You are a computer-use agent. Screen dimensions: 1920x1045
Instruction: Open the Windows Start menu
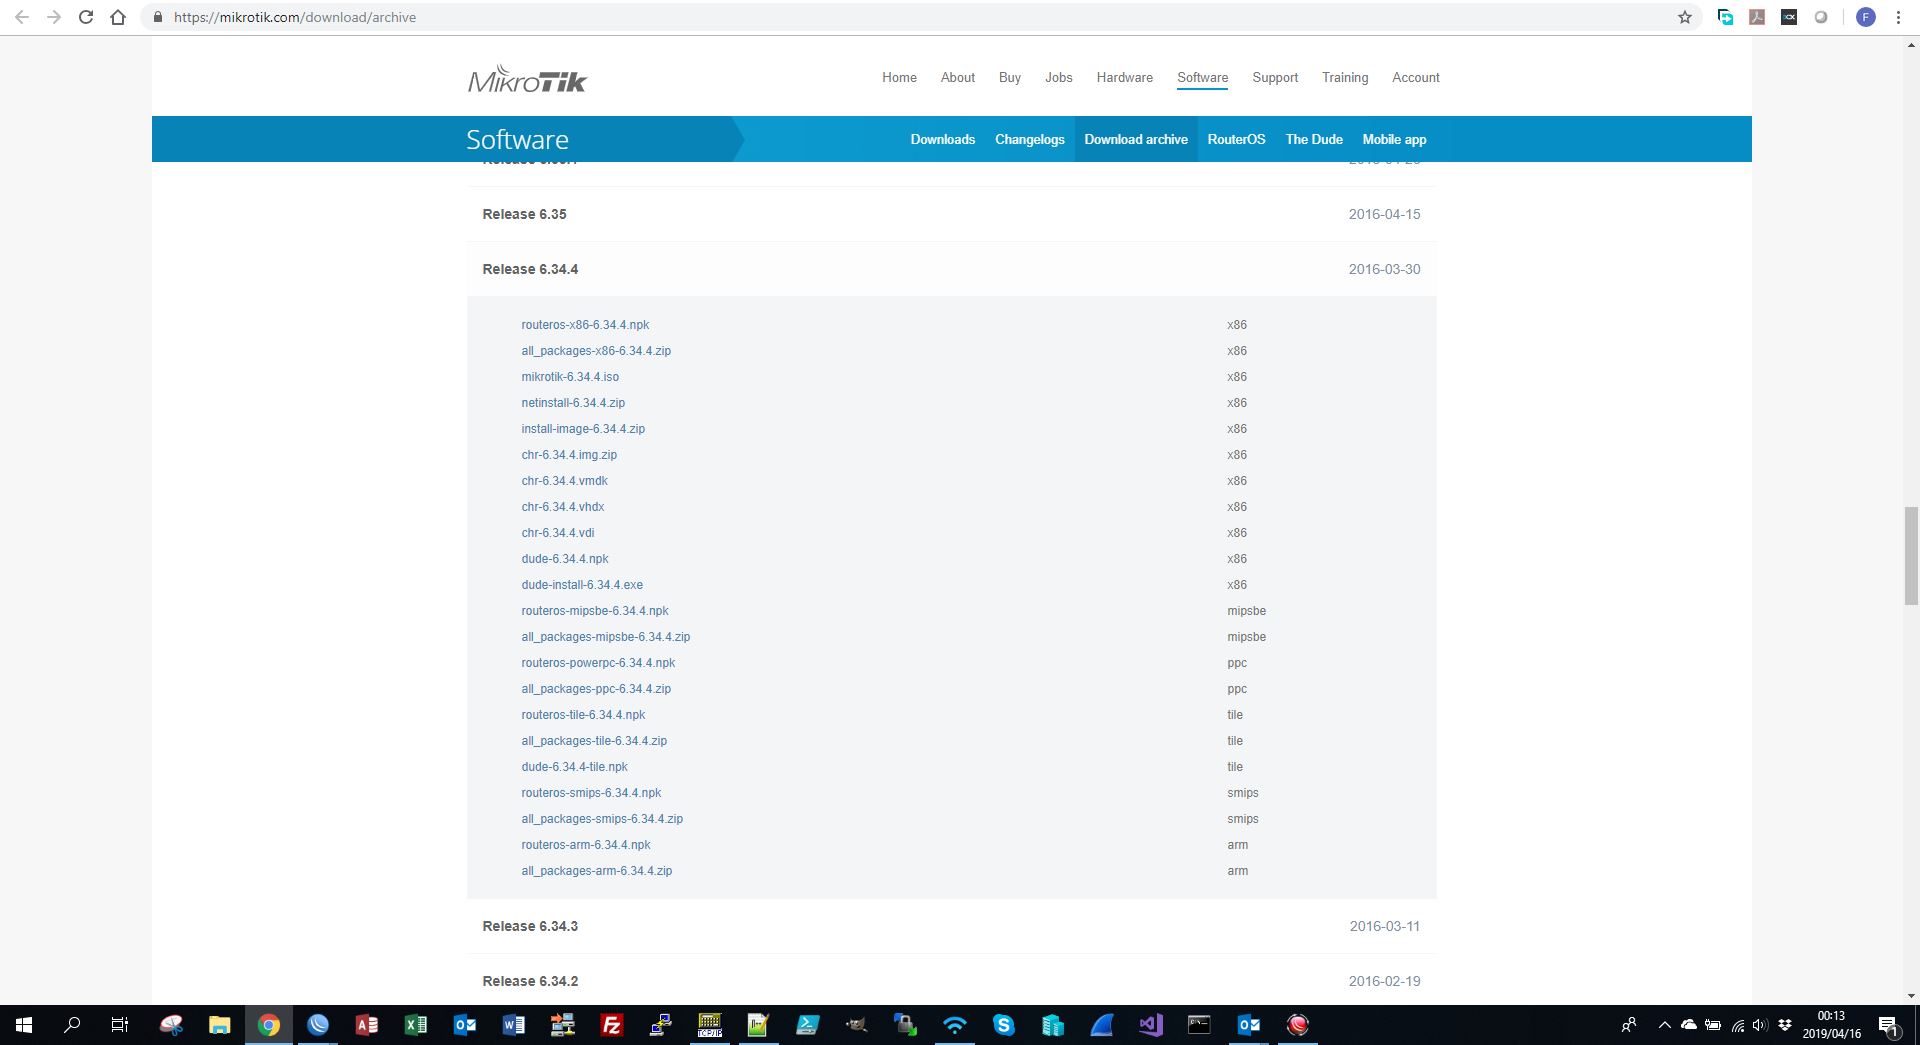(24, 1025)
